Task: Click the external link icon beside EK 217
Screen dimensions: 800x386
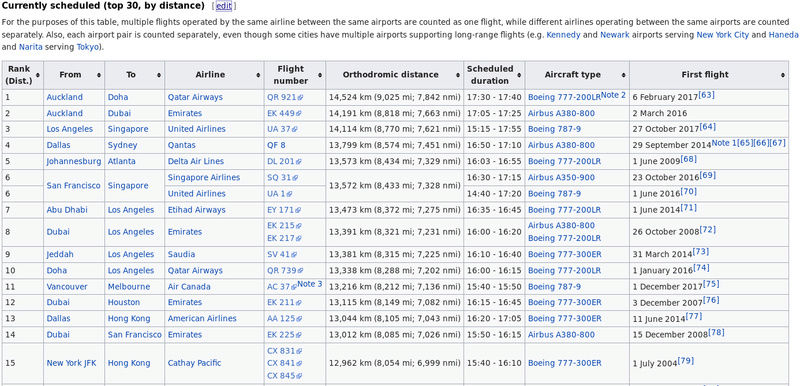Action: (299, 239)
